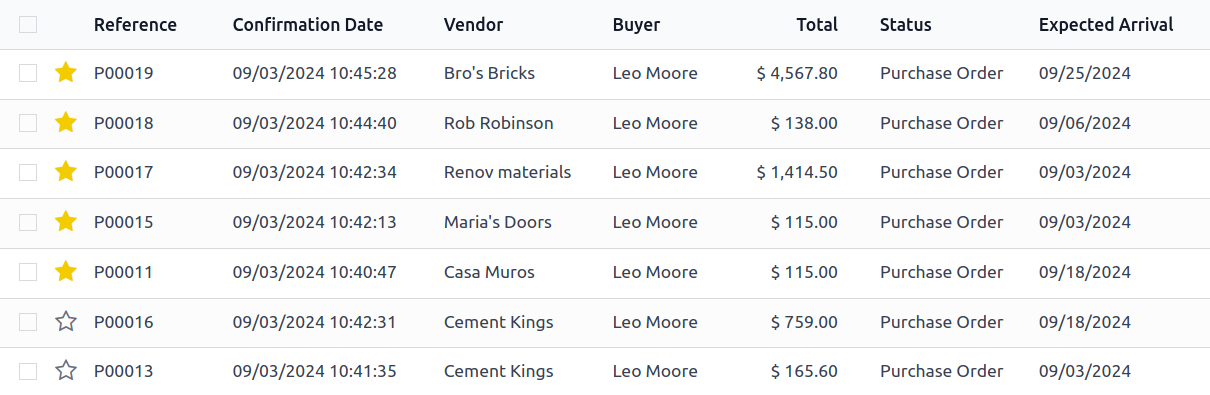
Task: Sort the list by Total column
Action: (817, 25)
